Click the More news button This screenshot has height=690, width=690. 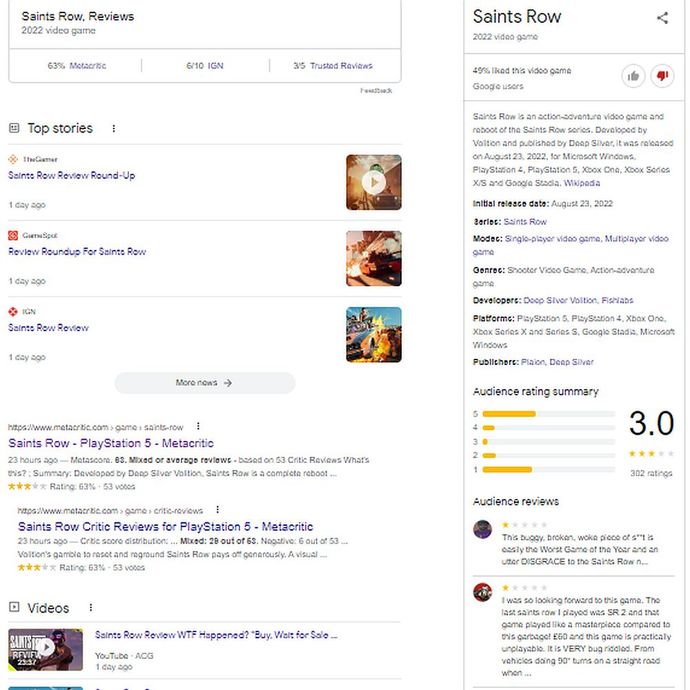[x=205, y=383]
